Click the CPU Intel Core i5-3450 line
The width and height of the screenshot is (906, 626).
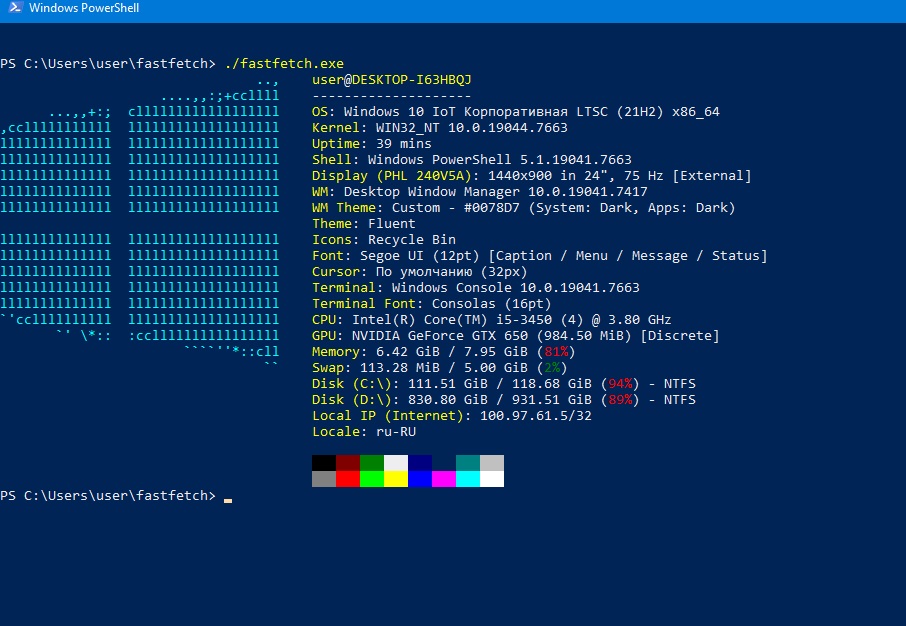(x=492, y=320)
